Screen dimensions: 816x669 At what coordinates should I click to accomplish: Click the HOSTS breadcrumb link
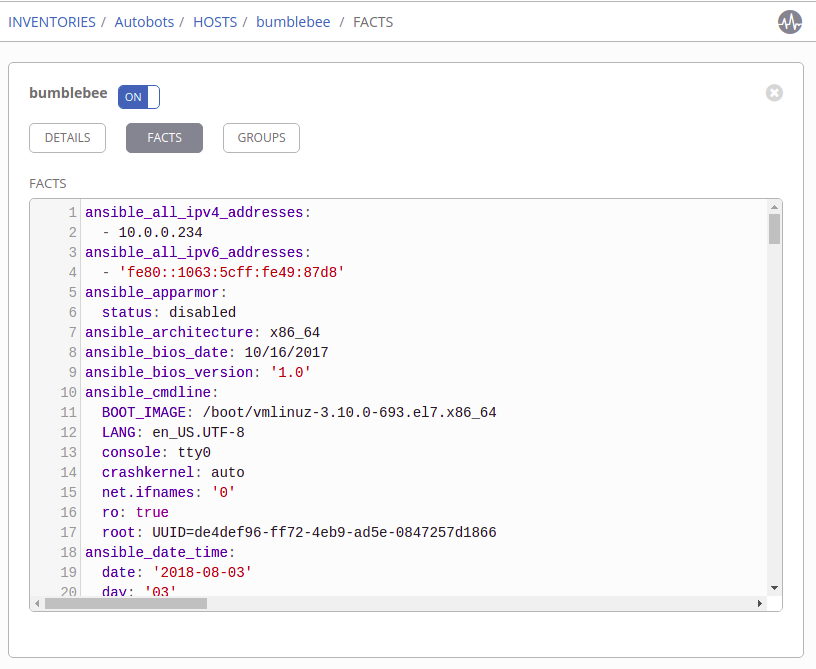(215, 22)
